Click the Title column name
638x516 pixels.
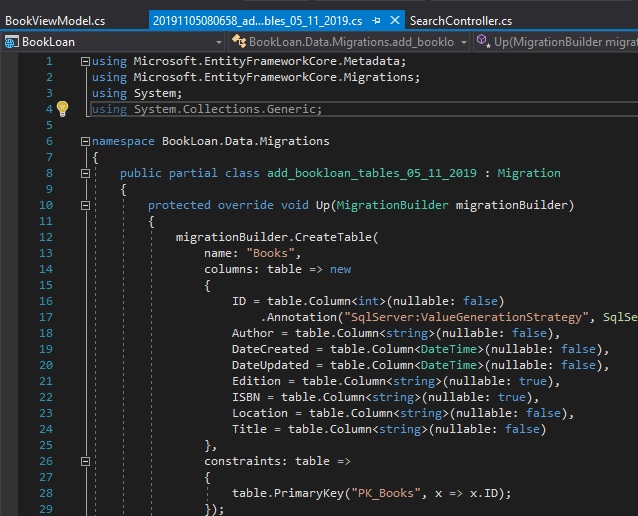tap(249, 429)
